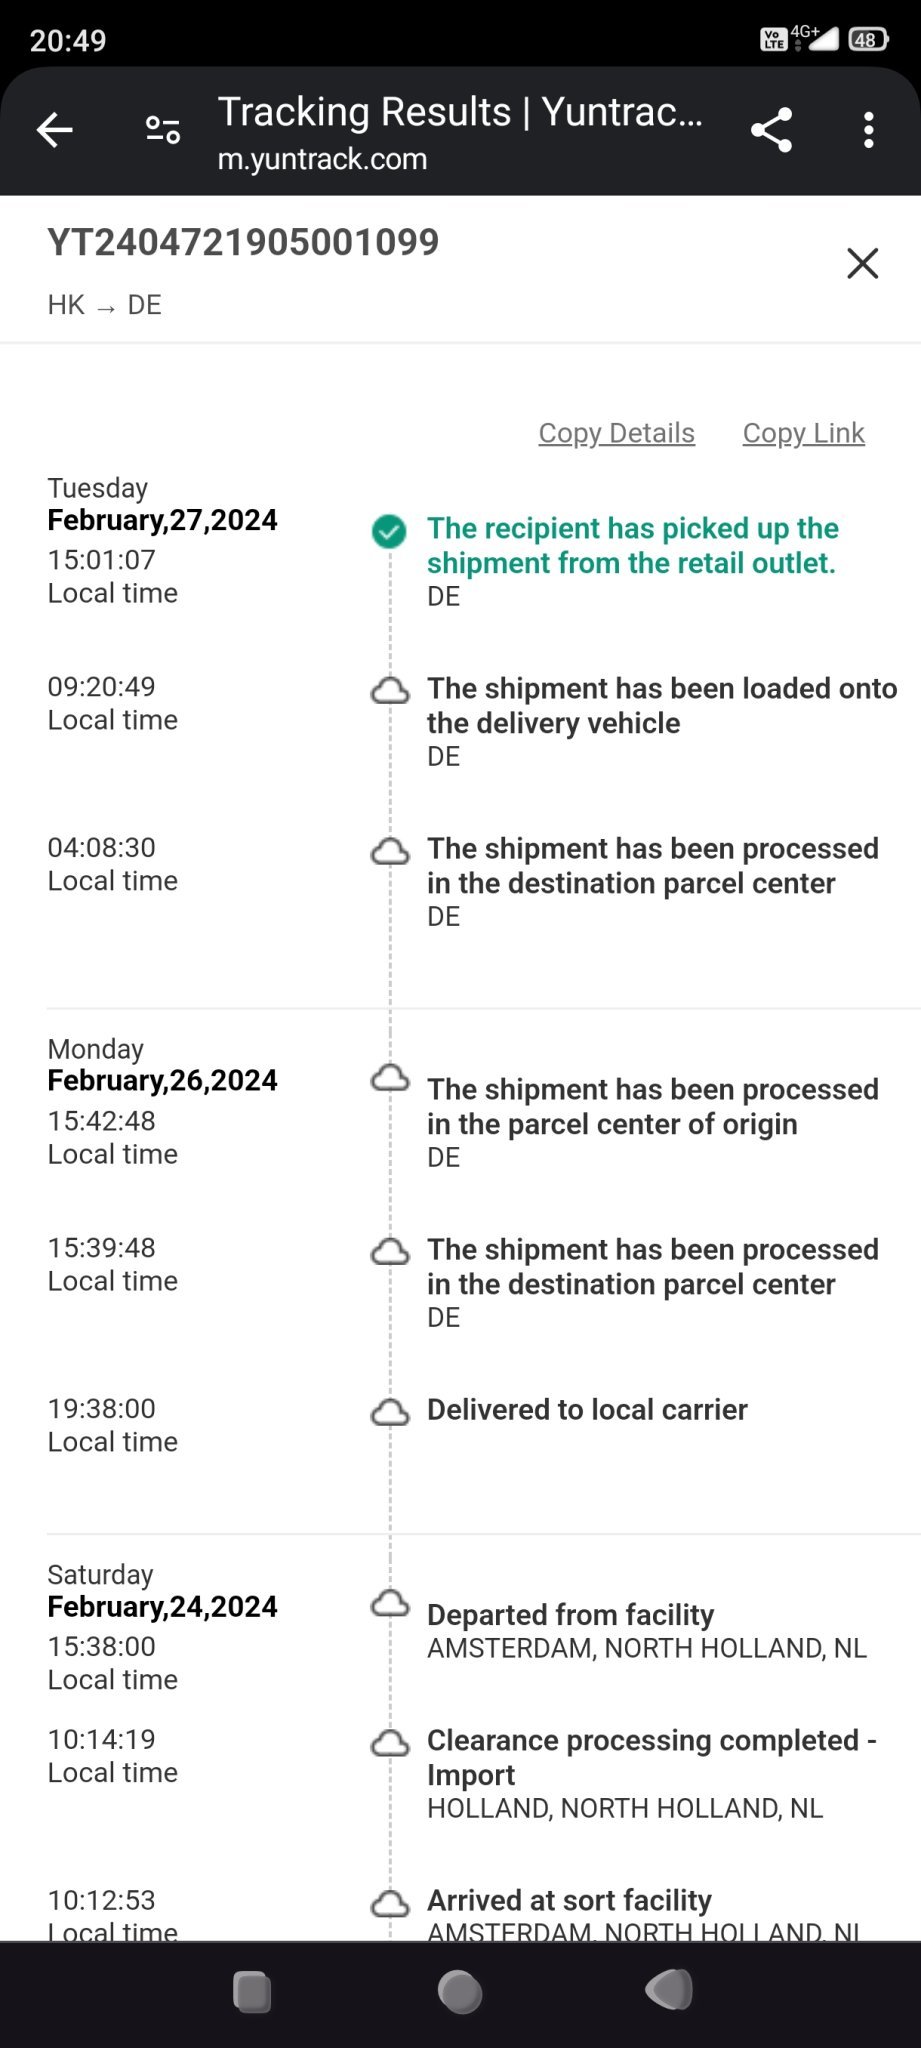Tap the share icon

click(771, 130)
